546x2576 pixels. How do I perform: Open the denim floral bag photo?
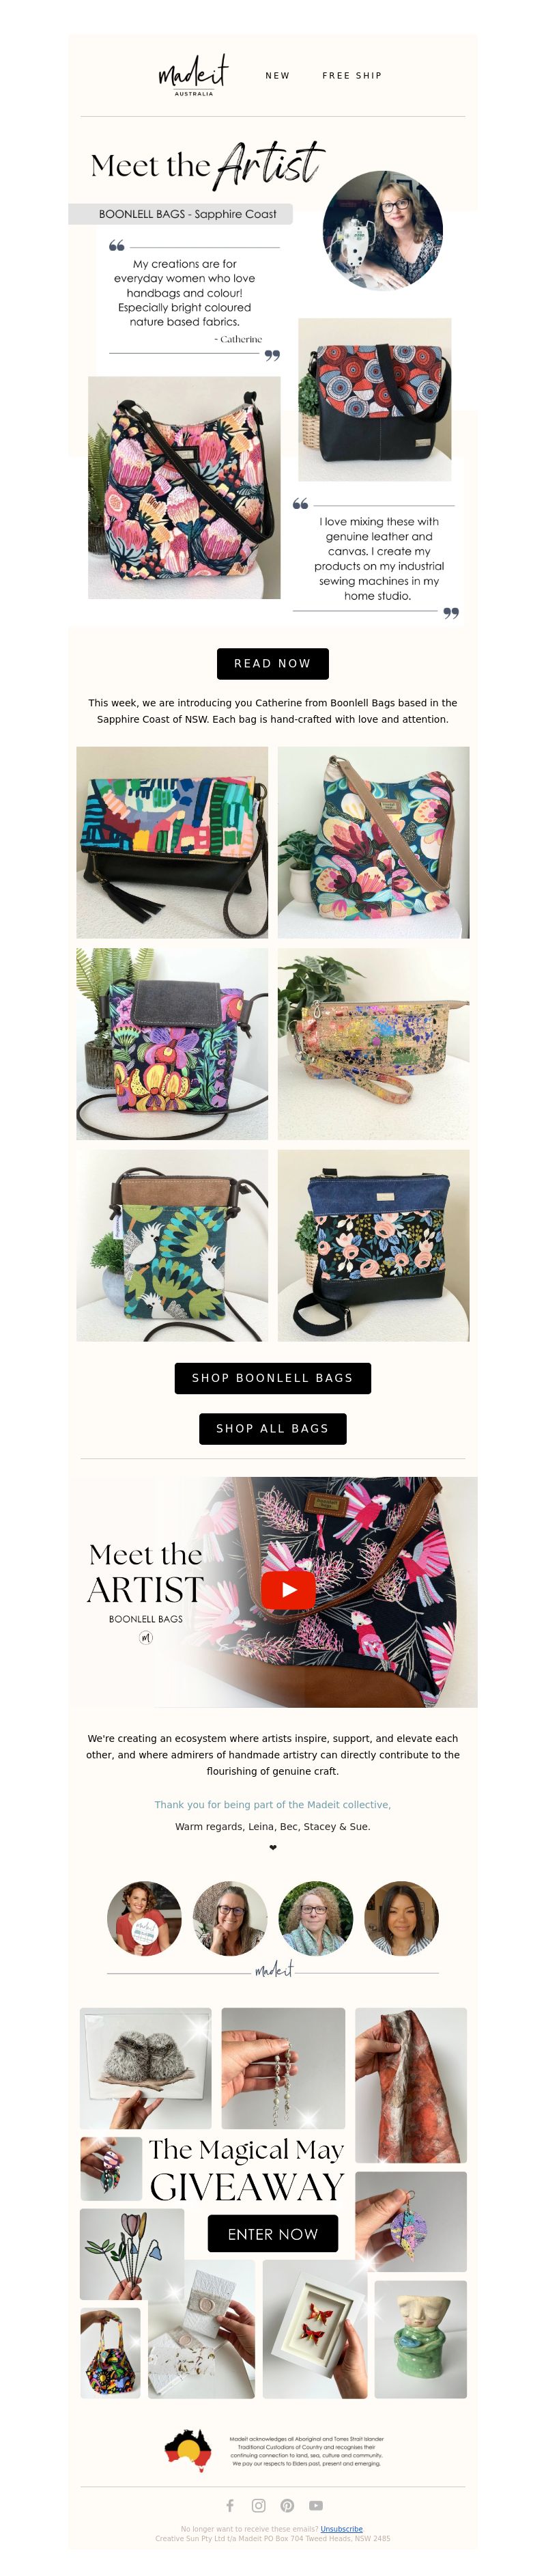pyautogui.click(x=374, y=1245)
